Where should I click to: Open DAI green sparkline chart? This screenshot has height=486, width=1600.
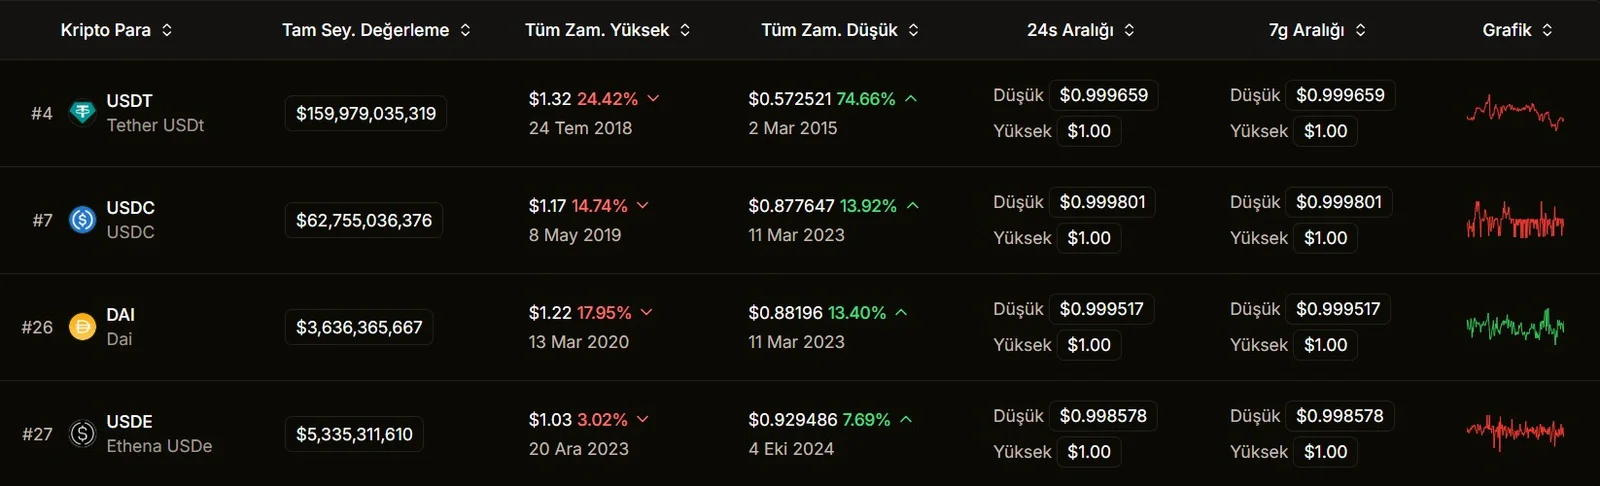coord(1515,327)
